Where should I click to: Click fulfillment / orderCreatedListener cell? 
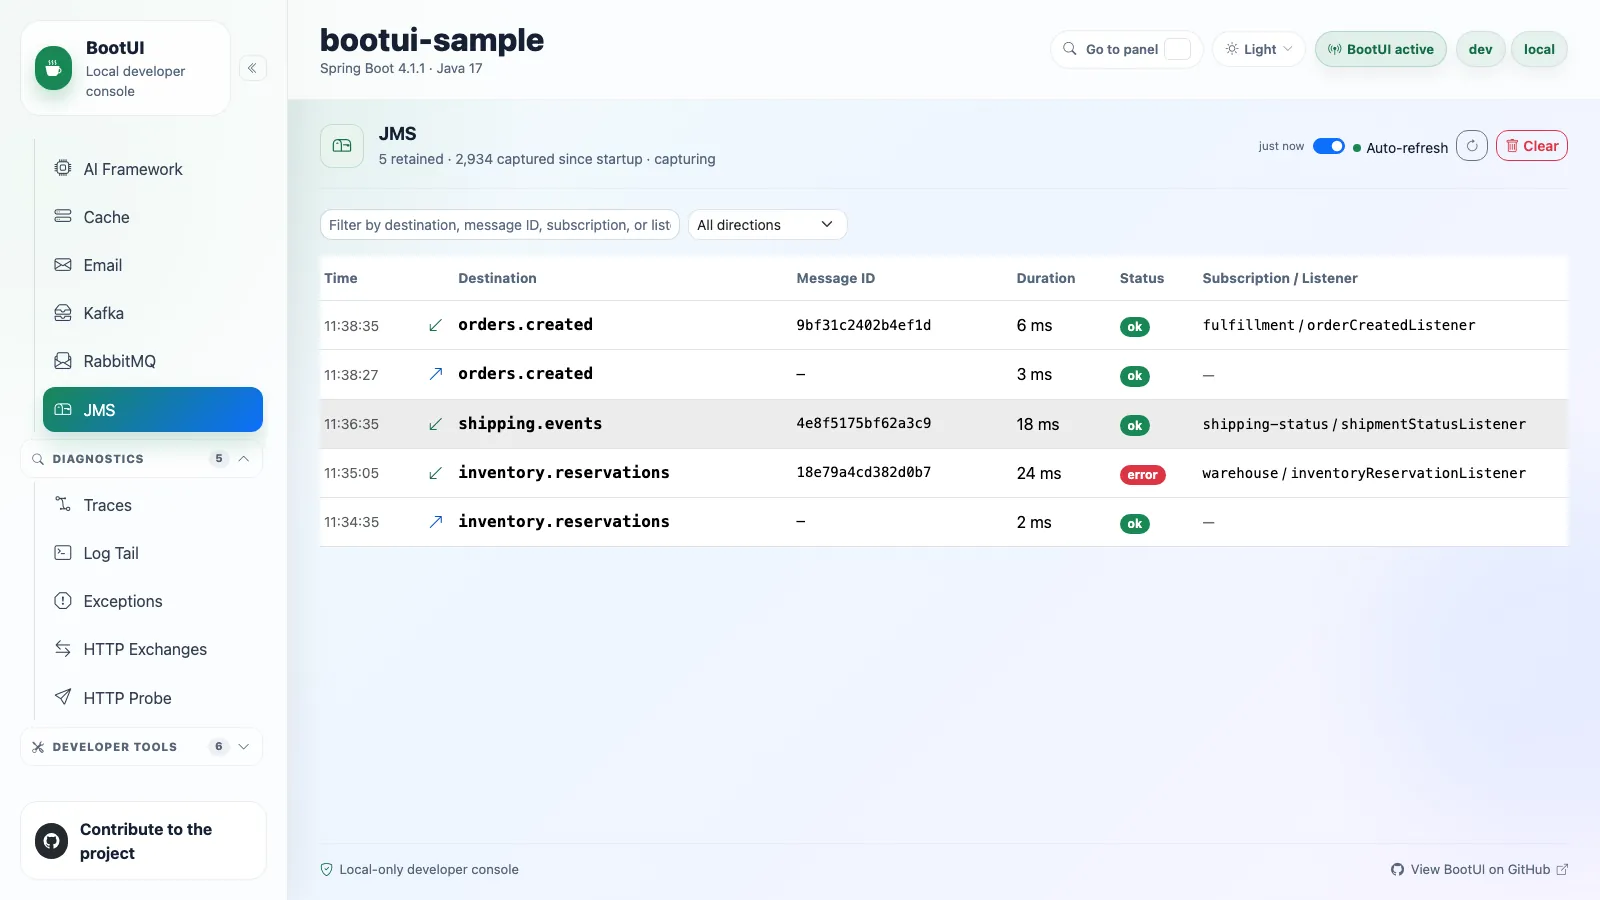point(1339,325)
